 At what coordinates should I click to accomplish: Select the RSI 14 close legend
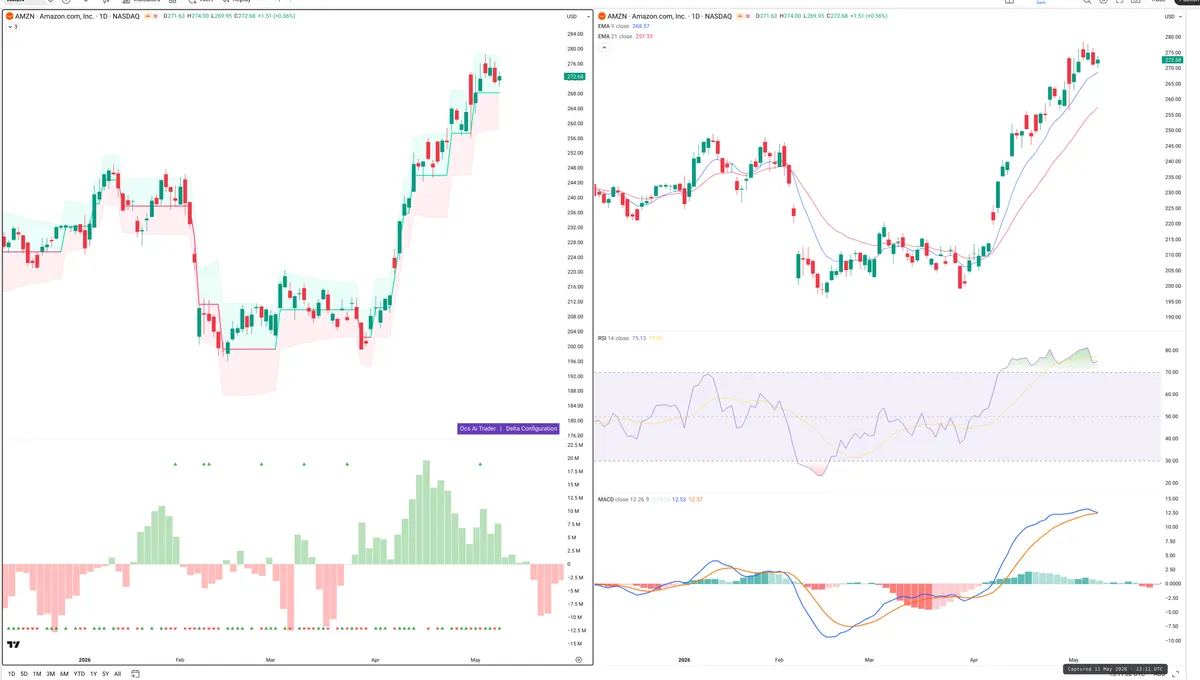pyautogui.click(x=613, y=338)
